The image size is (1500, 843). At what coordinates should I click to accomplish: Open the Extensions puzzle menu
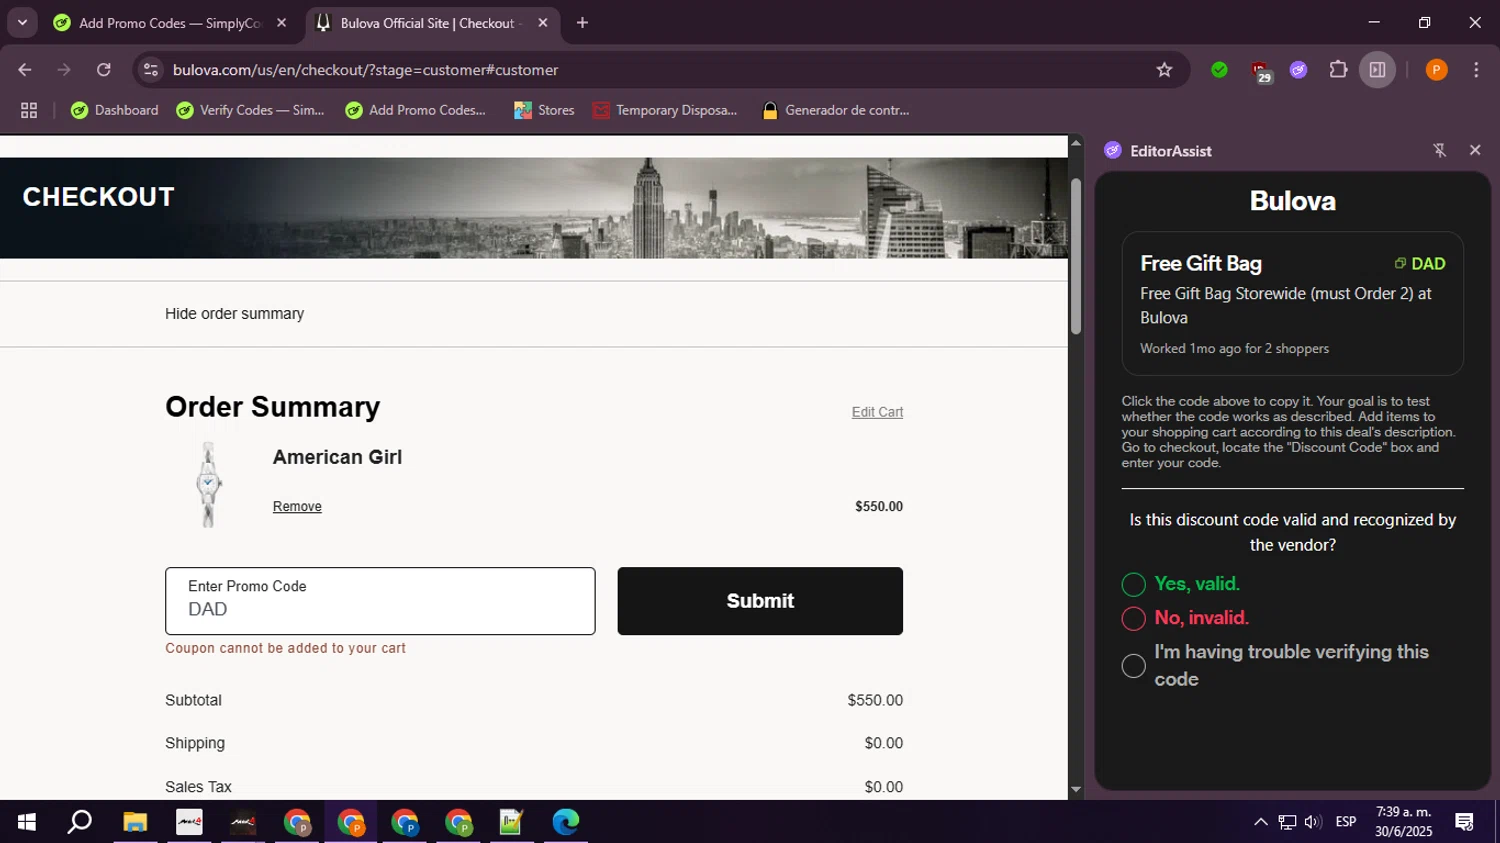(x=1338, y=70)
